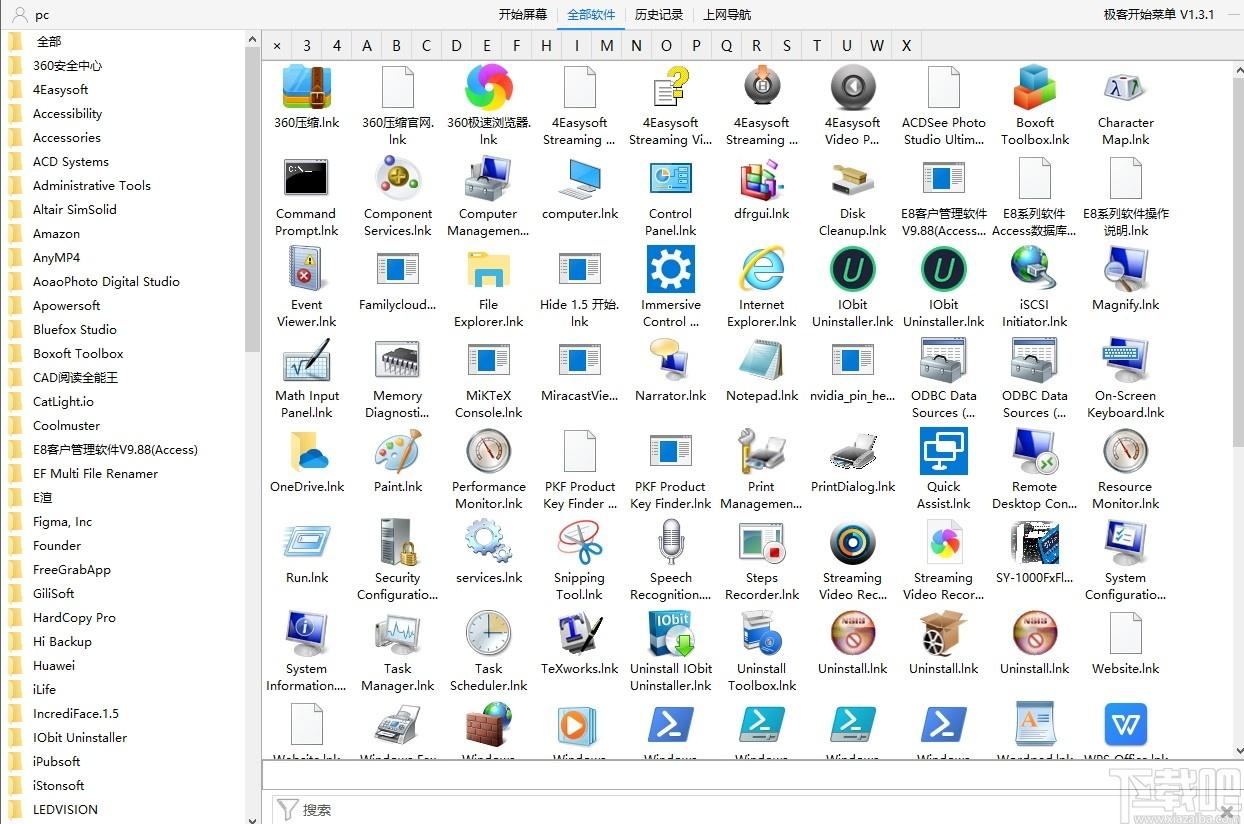Open the Task Manager shortcut
The width and height of the screenshot is (1244, 824).
point(397,633)
